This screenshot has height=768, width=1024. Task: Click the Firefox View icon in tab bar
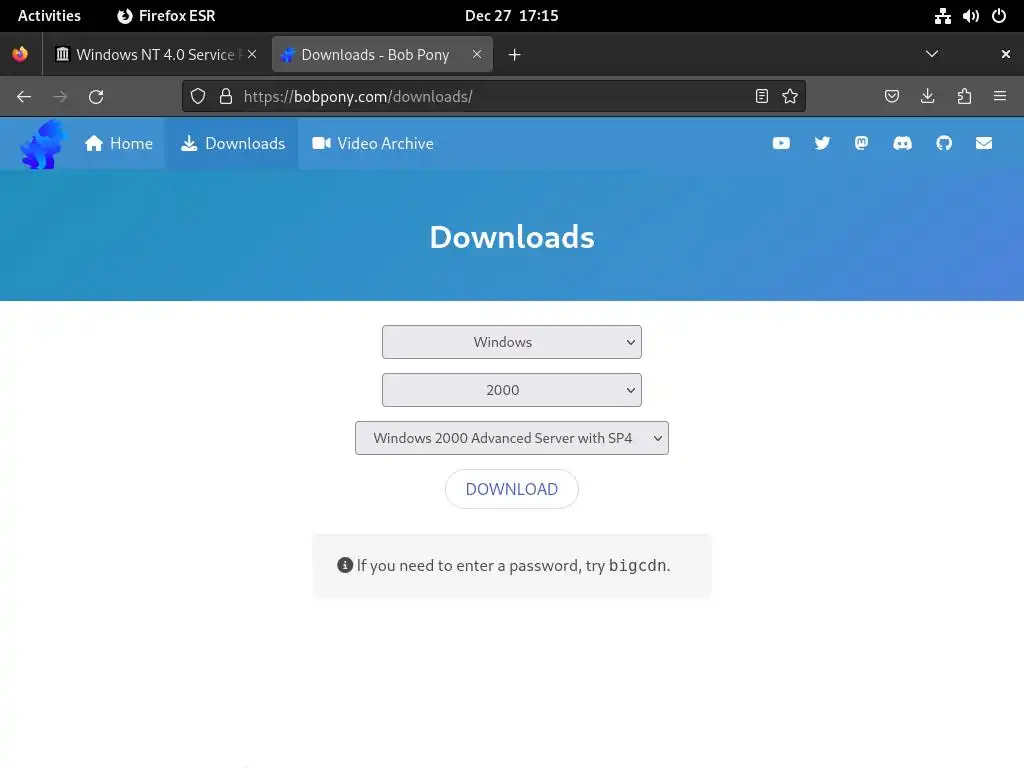20,54
